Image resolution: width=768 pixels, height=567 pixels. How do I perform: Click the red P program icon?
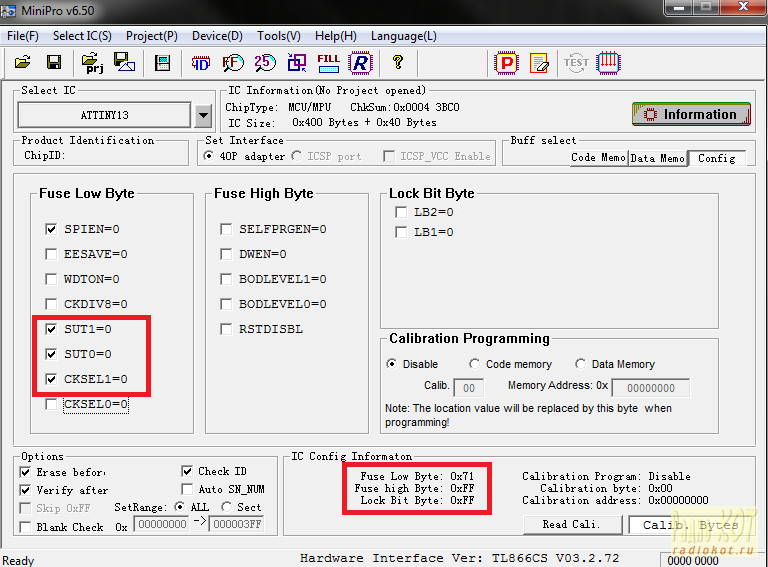[x=506, y=63]
